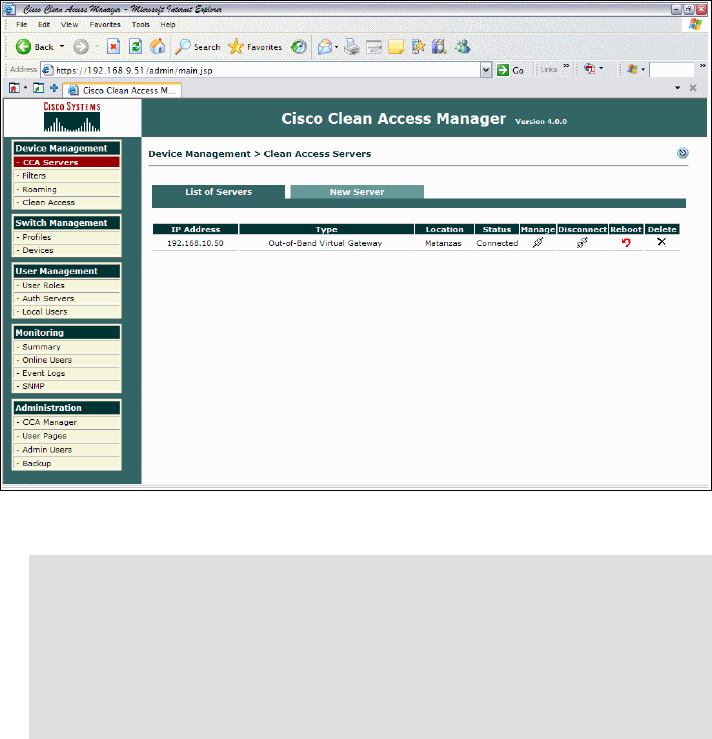Click the Disconnect icon for the Matanzas server

click(582, 242)
